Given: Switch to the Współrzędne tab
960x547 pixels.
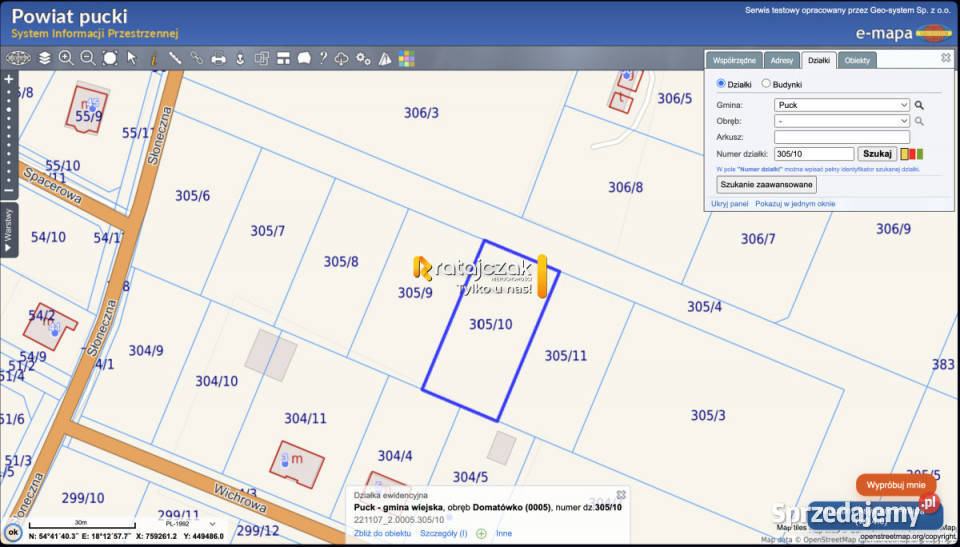Looking at the screenshot, I should click(x=734, y=60).
